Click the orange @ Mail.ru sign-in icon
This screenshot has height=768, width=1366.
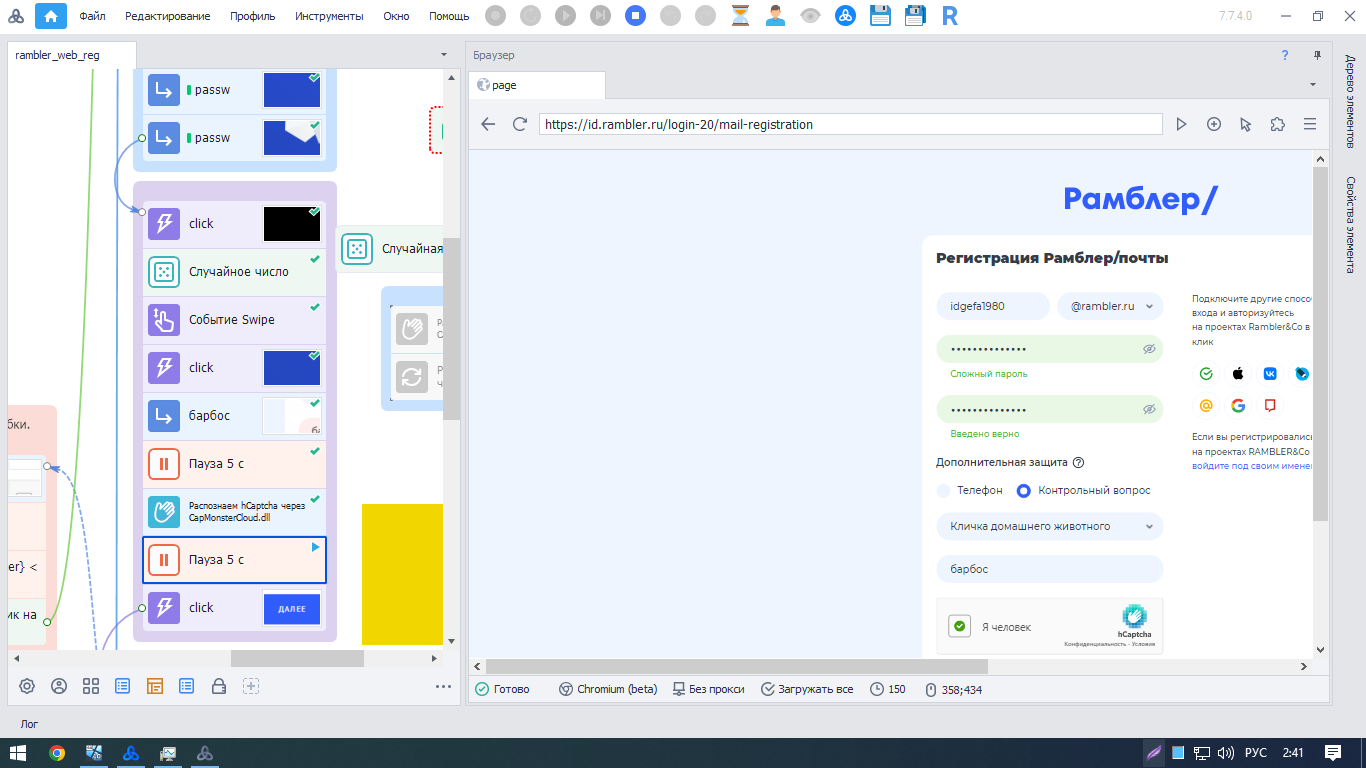click(1206, 406)
